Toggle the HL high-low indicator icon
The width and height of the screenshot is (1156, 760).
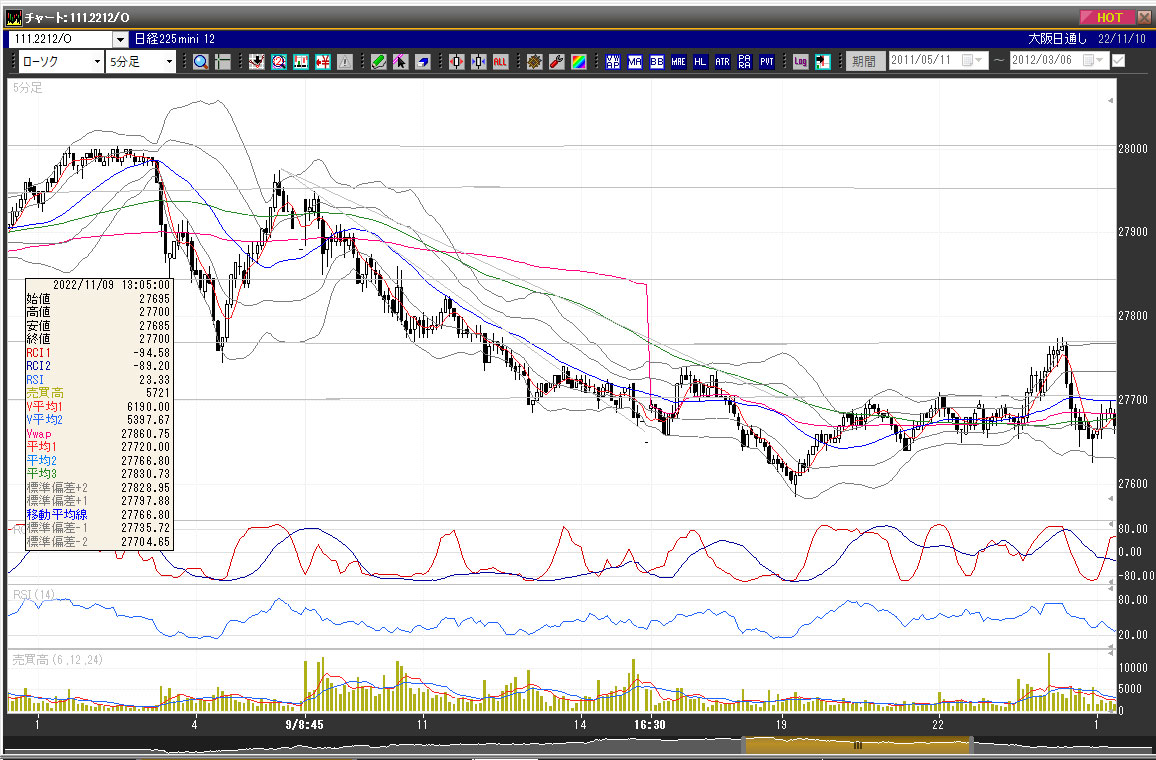pos(700,62)
